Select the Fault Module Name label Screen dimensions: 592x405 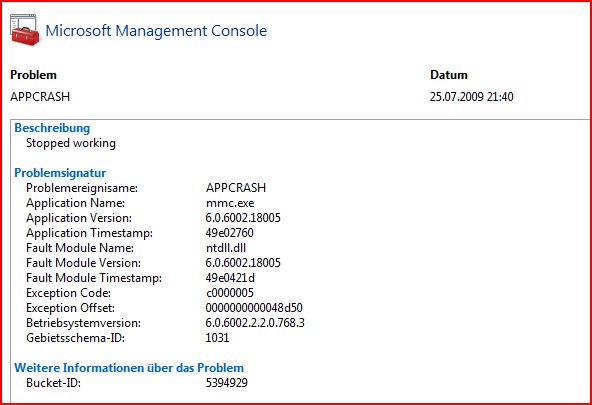pyautogui.click(x=80, y=248)
